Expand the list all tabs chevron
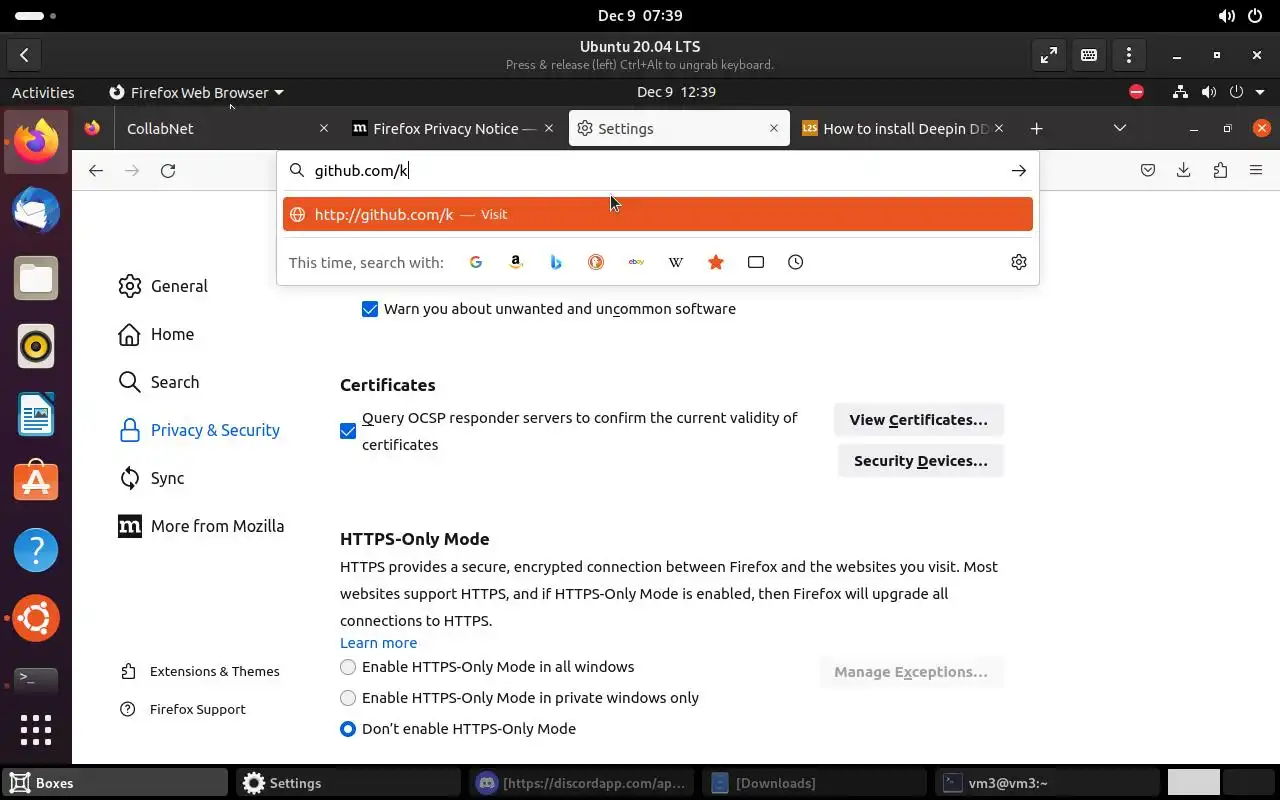Viewport: 1280px width, 800px height. (1120, 128)
